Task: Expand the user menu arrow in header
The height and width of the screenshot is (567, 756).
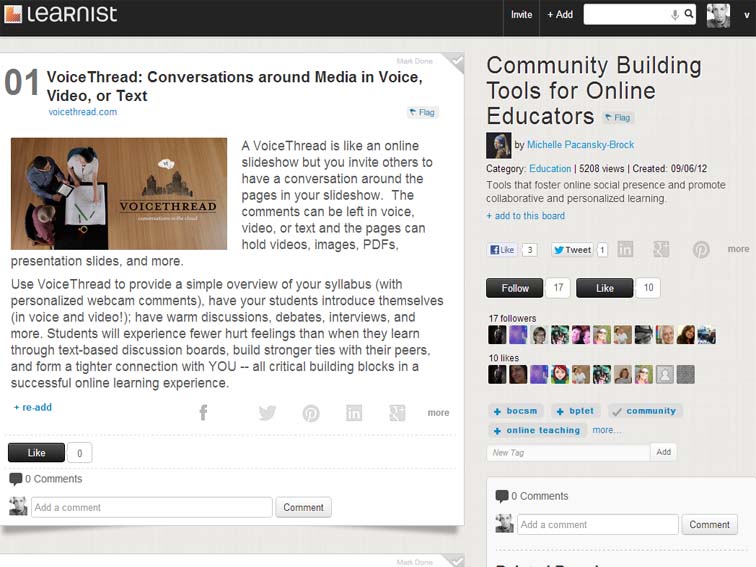Action: (x=746, y=15)
